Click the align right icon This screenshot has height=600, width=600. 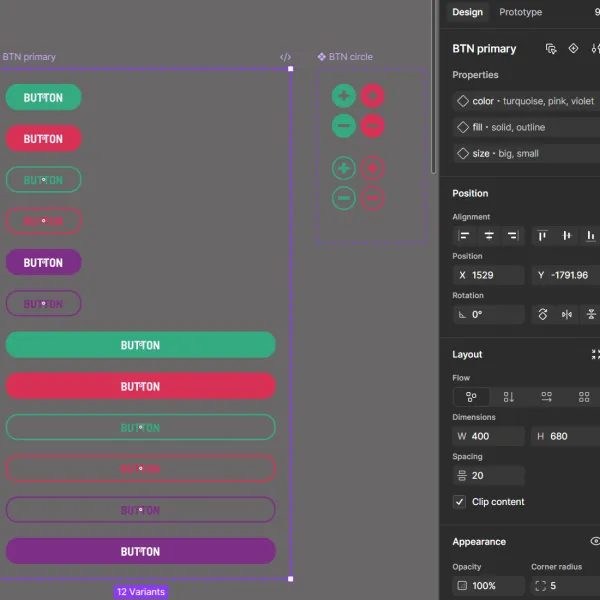(513, 236)
